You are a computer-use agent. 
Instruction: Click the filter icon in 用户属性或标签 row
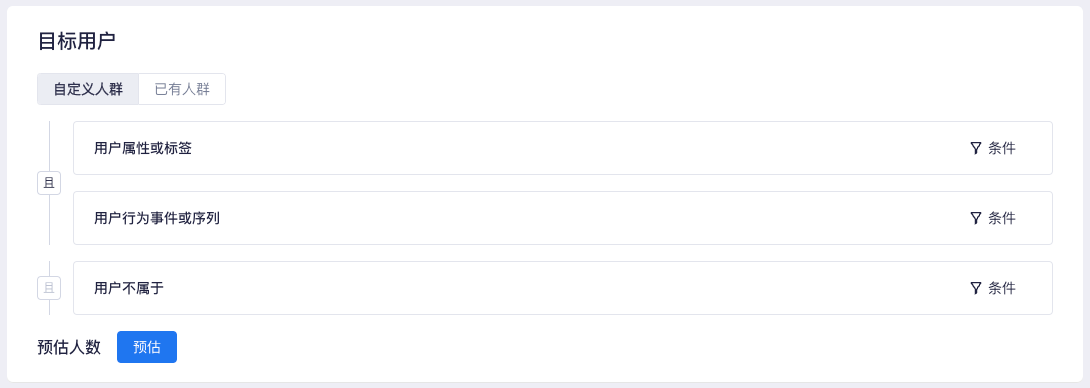(x=975, y=148)
